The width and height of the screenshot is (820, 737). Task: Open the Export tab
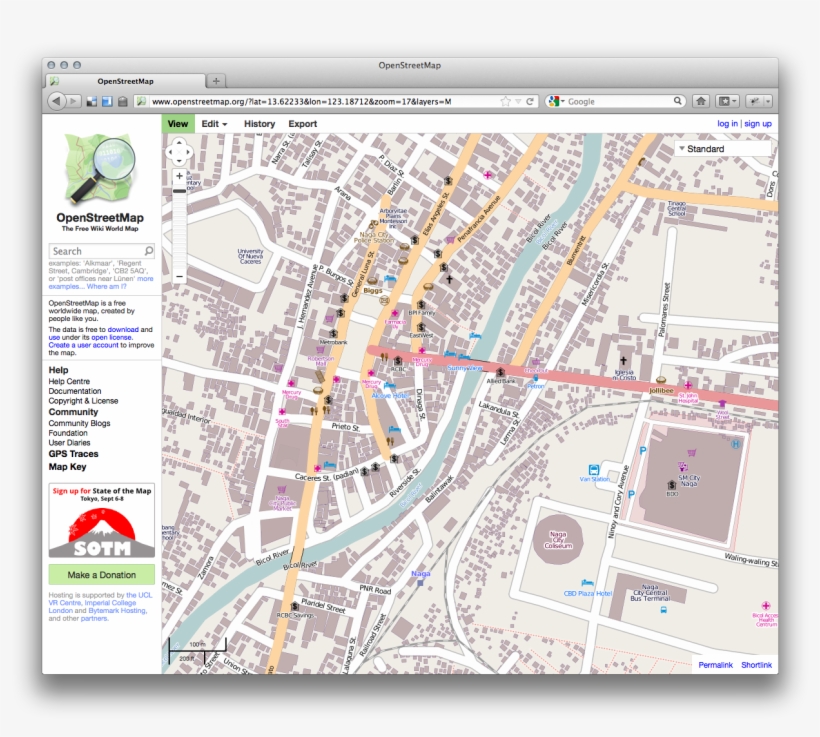pyautogui.click(x=303, y=124)
